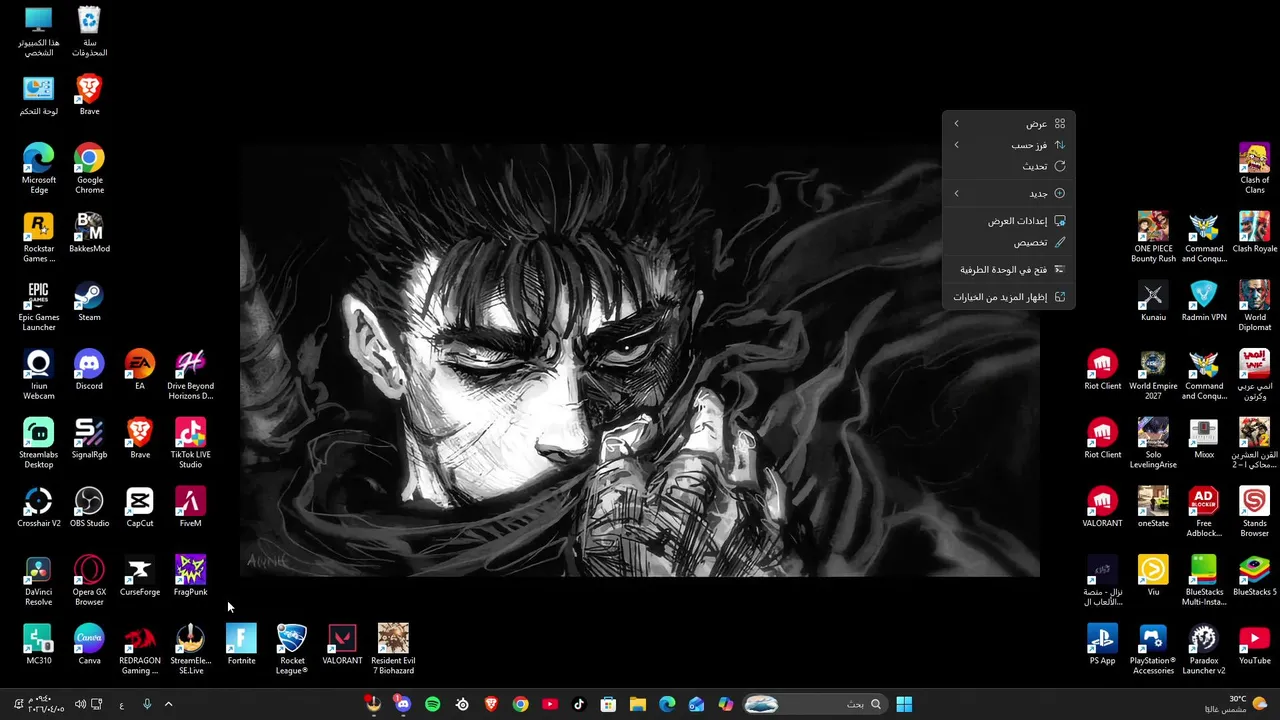The image size is (1280, 720).
Task: Open the MC310 desktop shortcut
Action: click(38, 645)
